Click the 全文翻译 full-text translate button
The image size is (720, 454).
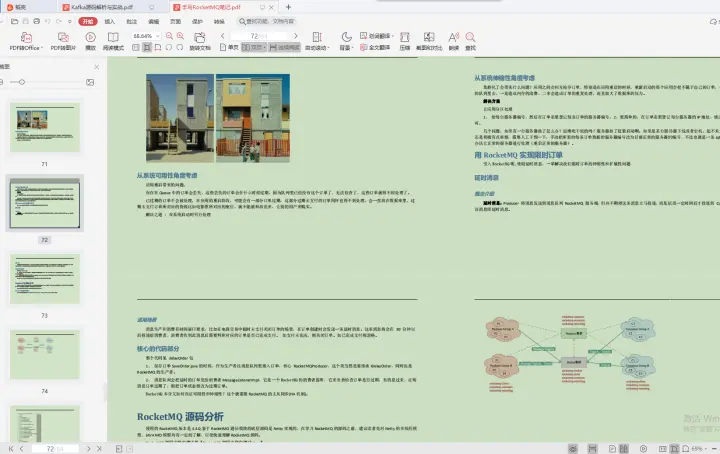[x=375, y=47]
